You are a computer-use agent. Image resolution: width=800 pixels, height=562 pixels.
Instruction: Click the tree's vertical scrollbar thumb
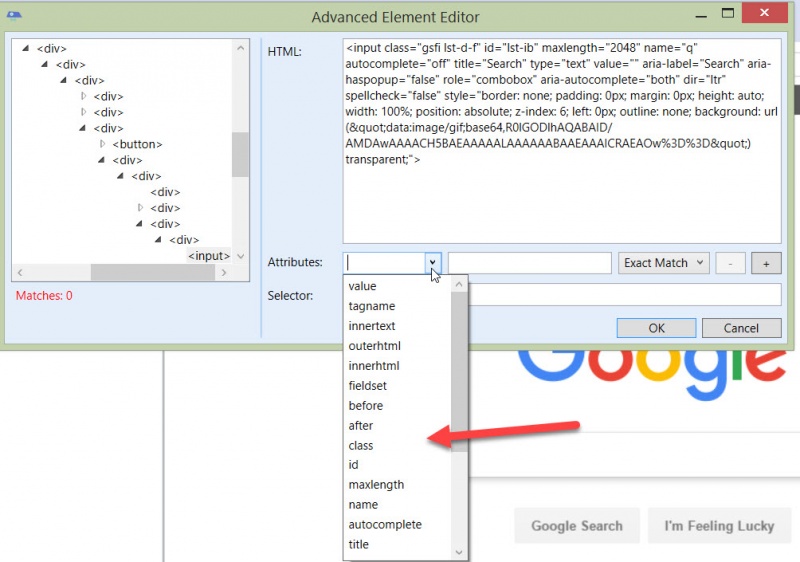[x=240, y=155]
